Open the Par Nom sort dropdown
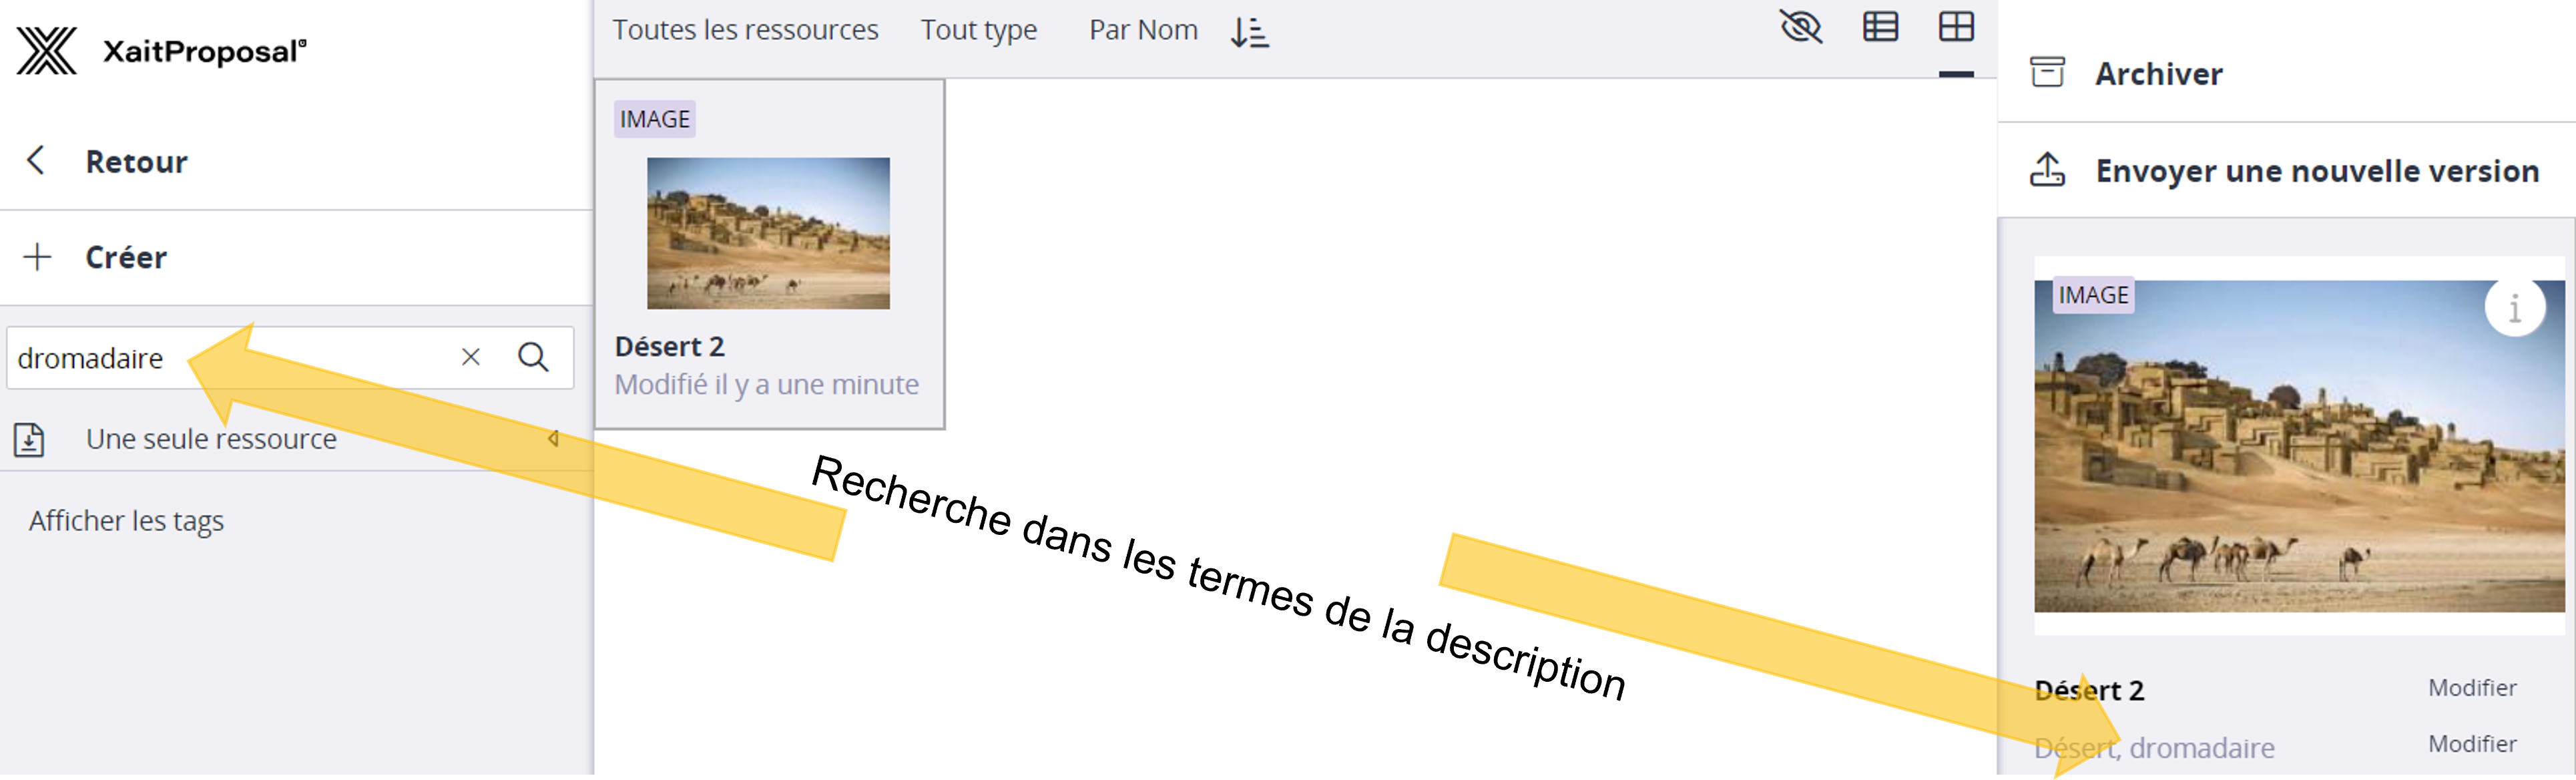 1143,30
